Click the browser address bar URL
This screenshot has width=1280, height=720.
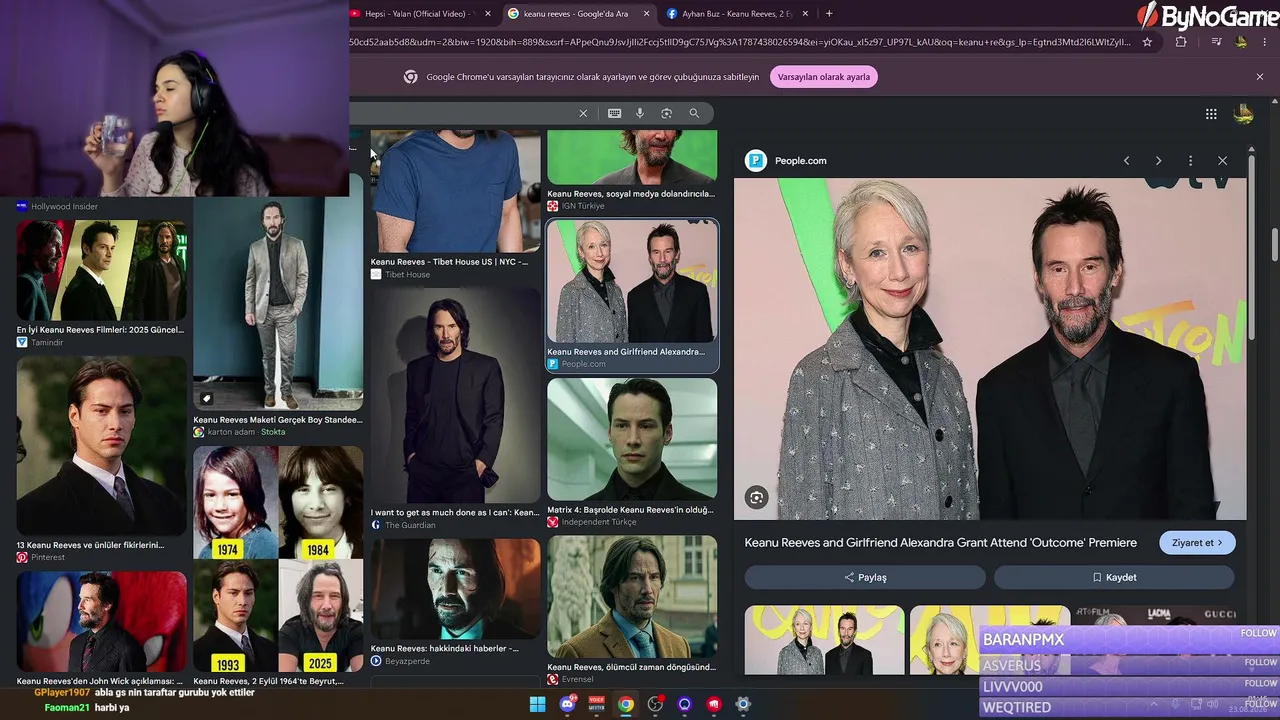point(740,42)
